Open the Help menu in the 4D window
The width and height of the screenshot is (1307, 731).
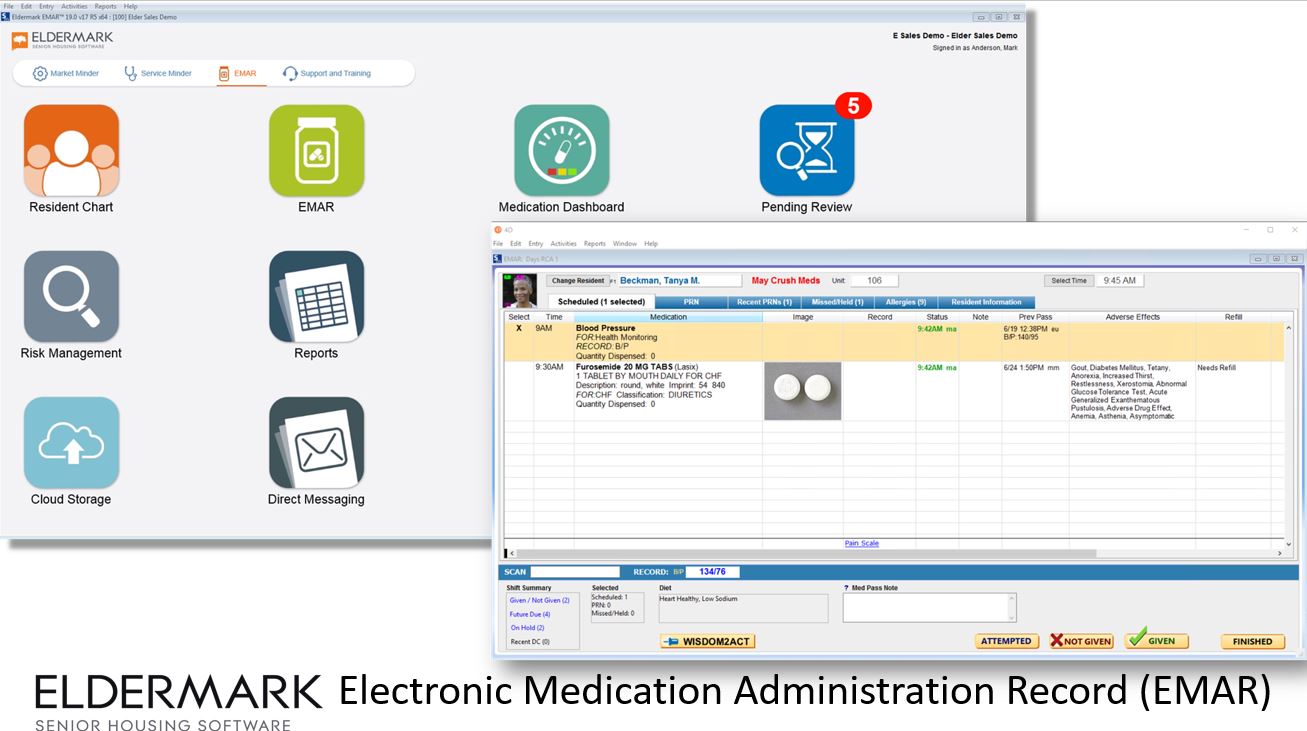(x=651, y=244)
